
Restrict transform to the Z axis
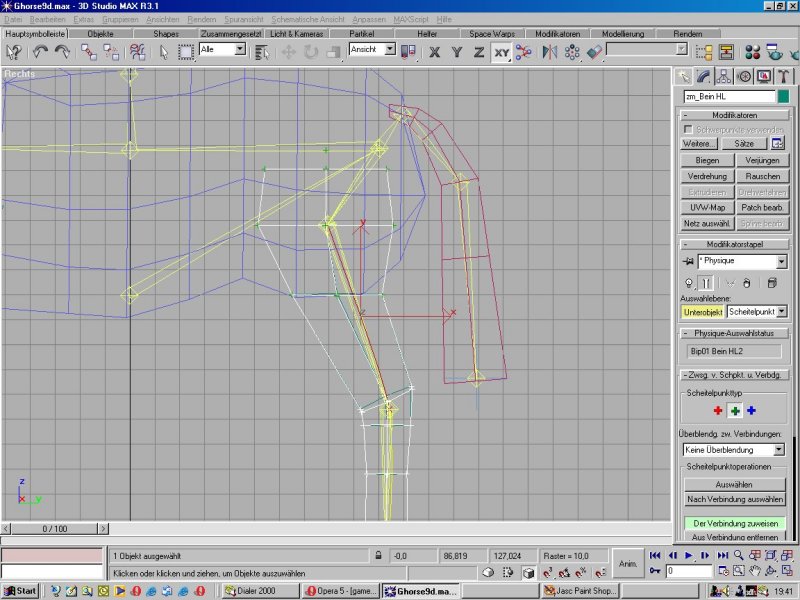[479, 51]
